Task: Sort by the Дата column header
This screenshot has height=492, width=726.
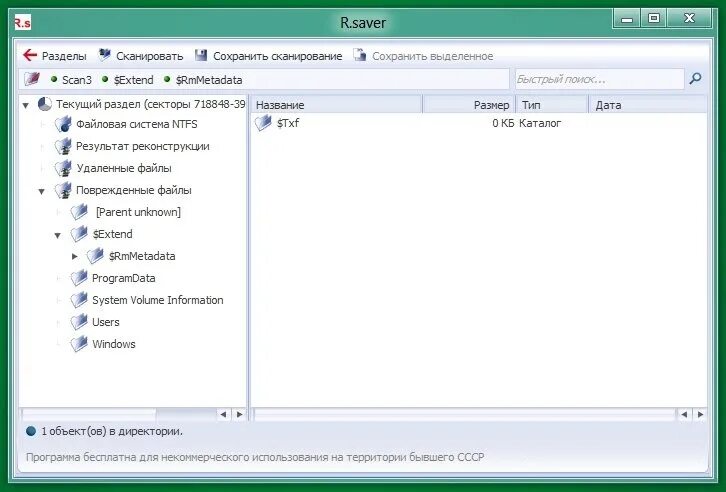Action: point(648,105)
